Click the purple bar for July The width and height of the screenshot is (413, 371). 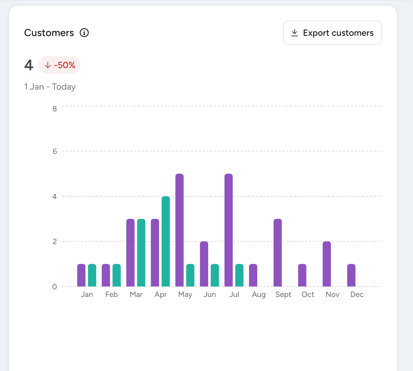tap(229, 230)
